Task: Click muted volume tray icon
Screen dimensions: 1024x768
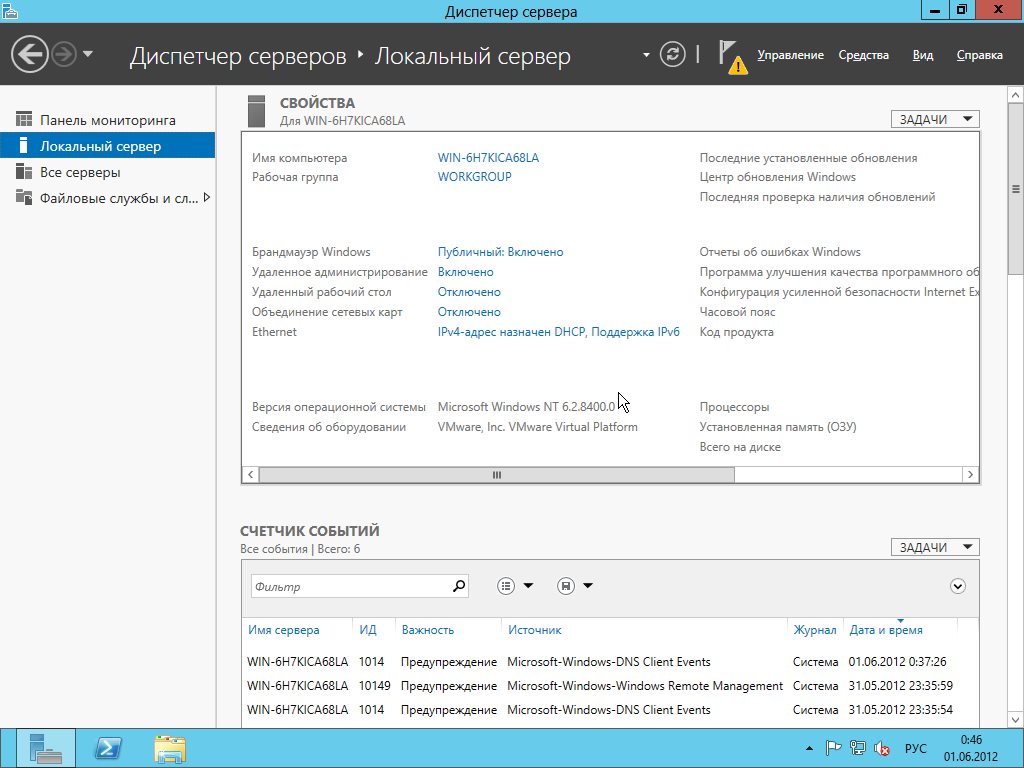Action: click(882, 748)
